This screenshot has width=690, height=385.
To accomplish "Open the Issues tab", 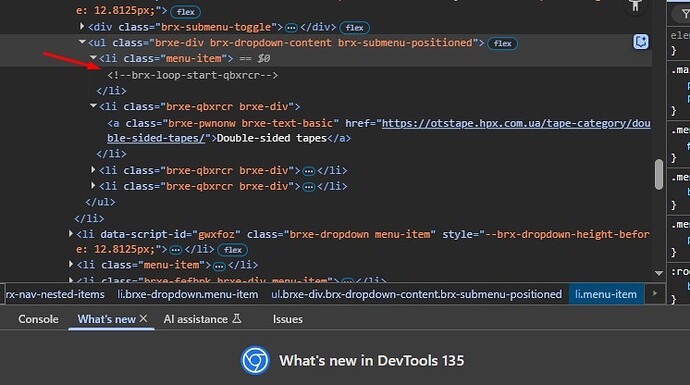I will point(287,319).
